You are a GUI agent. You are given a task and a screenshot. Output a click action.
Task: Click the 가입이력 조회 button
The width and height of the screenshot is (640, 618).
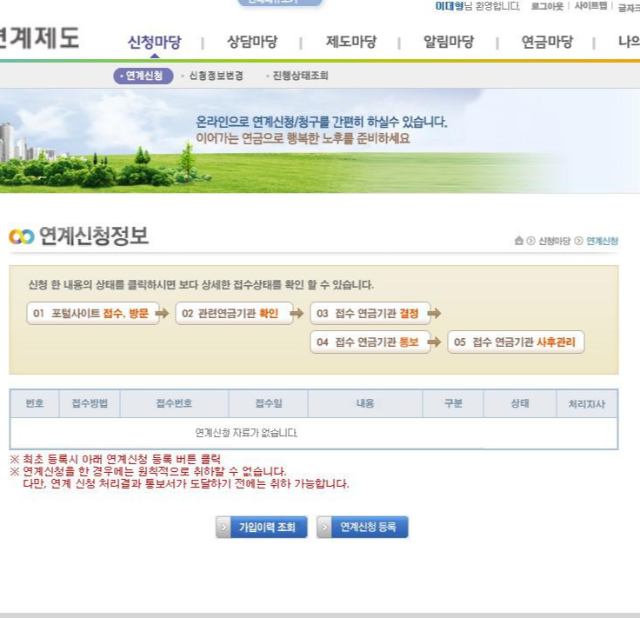262,527
